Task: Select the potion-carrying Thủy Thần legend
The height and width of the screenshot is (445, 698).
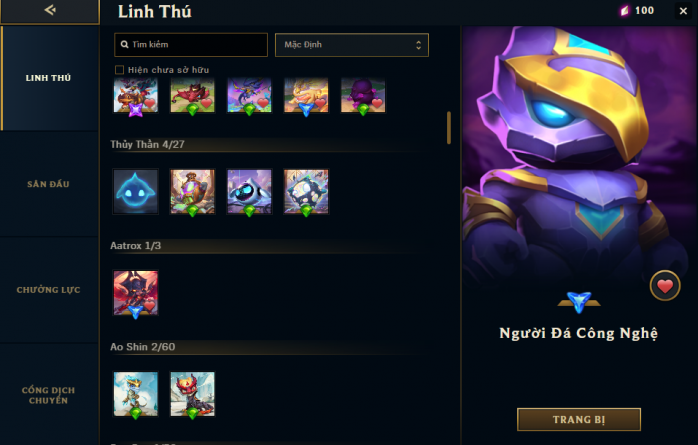Action: point(192,191)
